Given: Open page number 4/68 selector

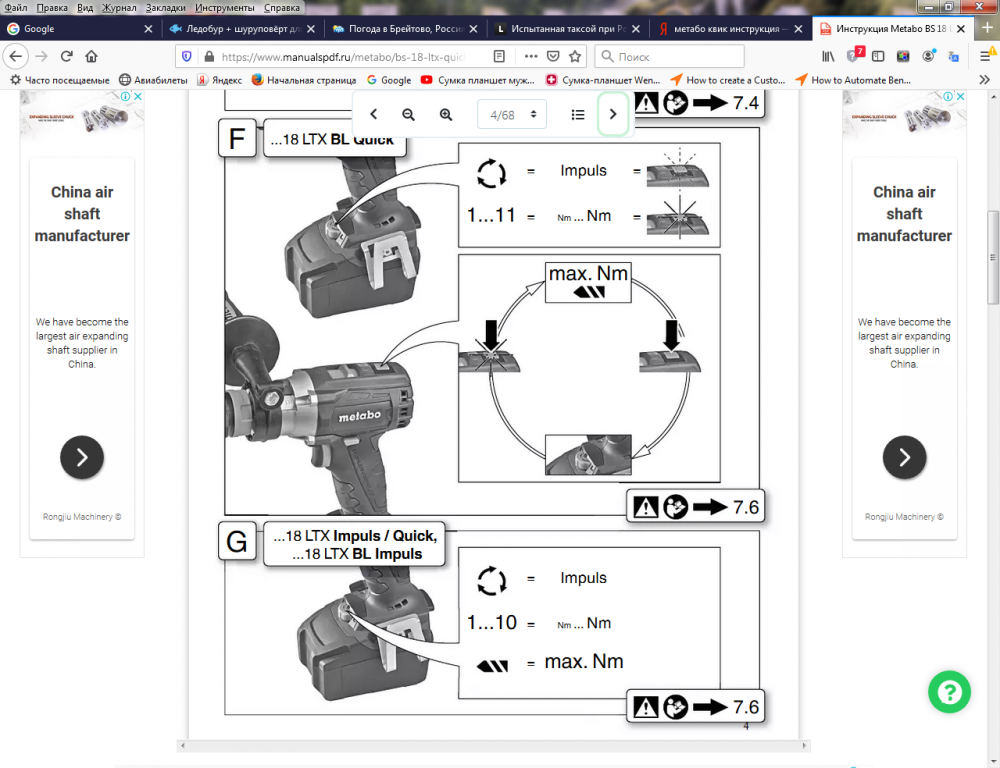Looking at the screenshot, I should pyautogui.click(x=512, y=114).
